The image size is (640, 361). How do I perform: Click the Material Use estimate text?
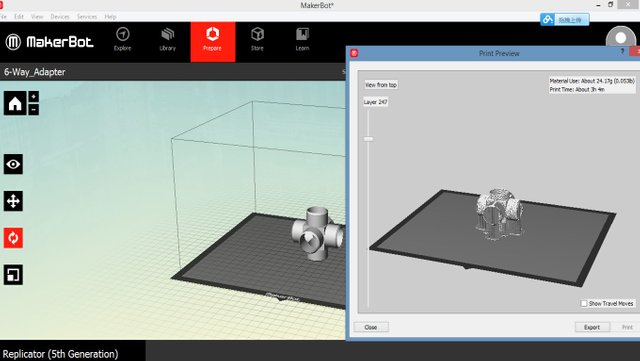pos(592,81)
